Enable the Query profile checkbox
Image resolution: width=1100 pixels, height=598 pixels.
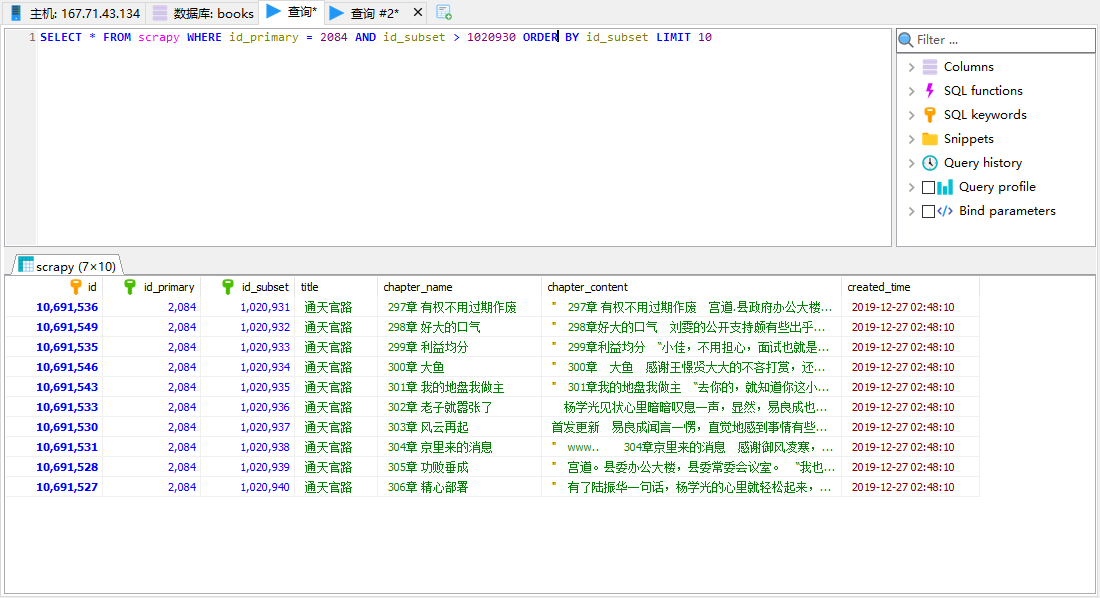(928, 187)
